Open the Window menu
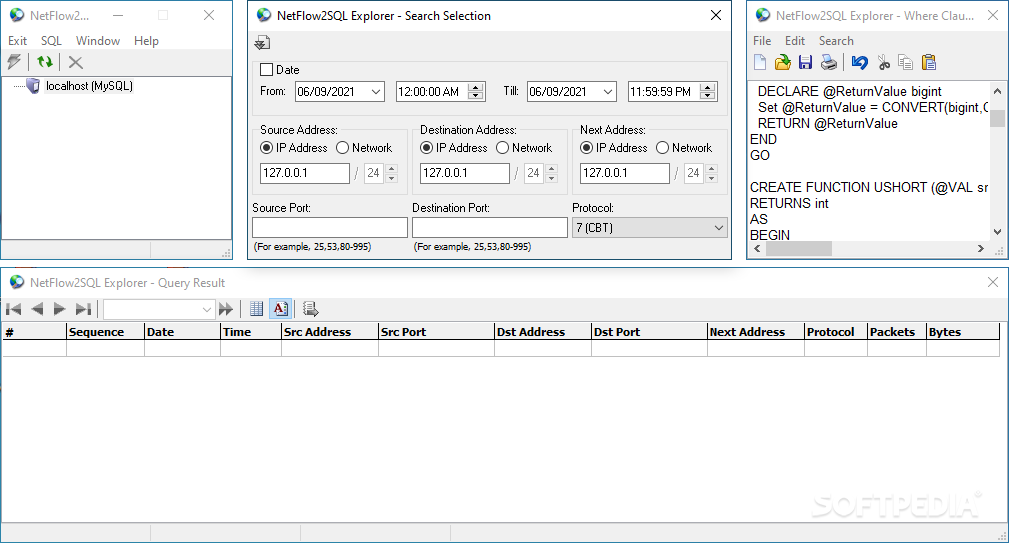The image size is (1009, 543). pos(98,41)
